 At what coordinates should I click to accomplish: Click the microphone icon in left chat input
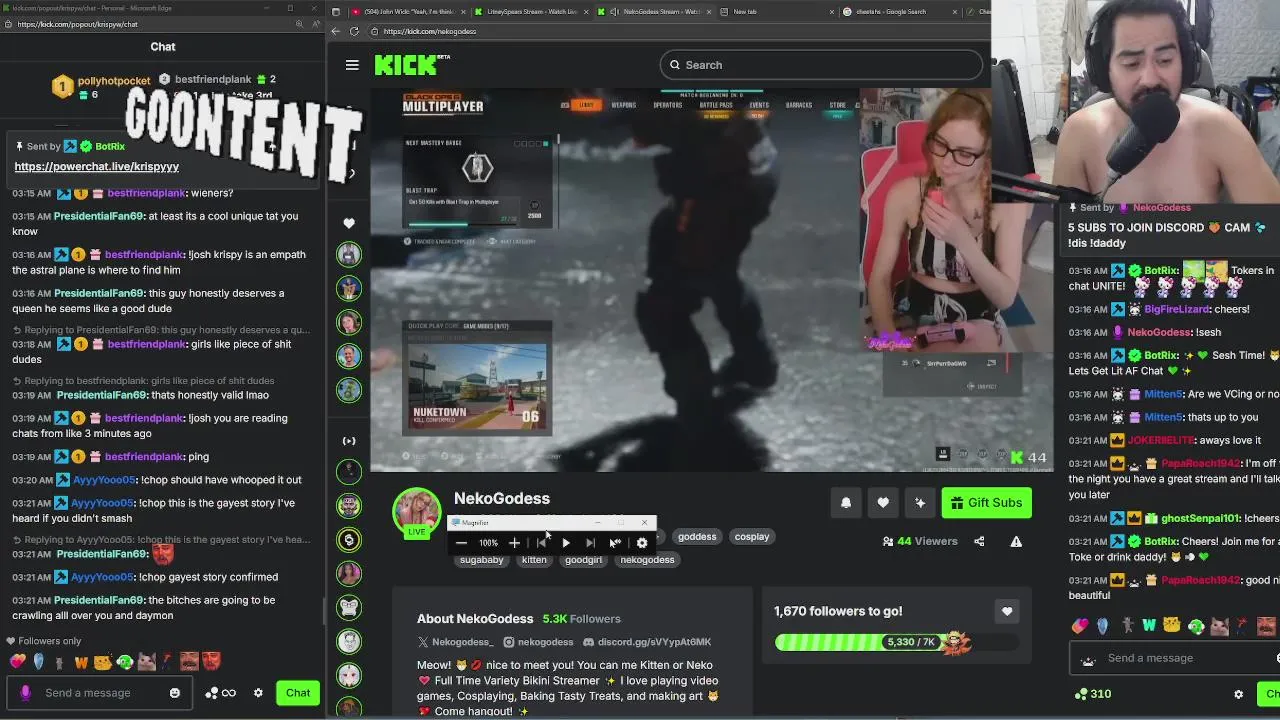point(25,693)
